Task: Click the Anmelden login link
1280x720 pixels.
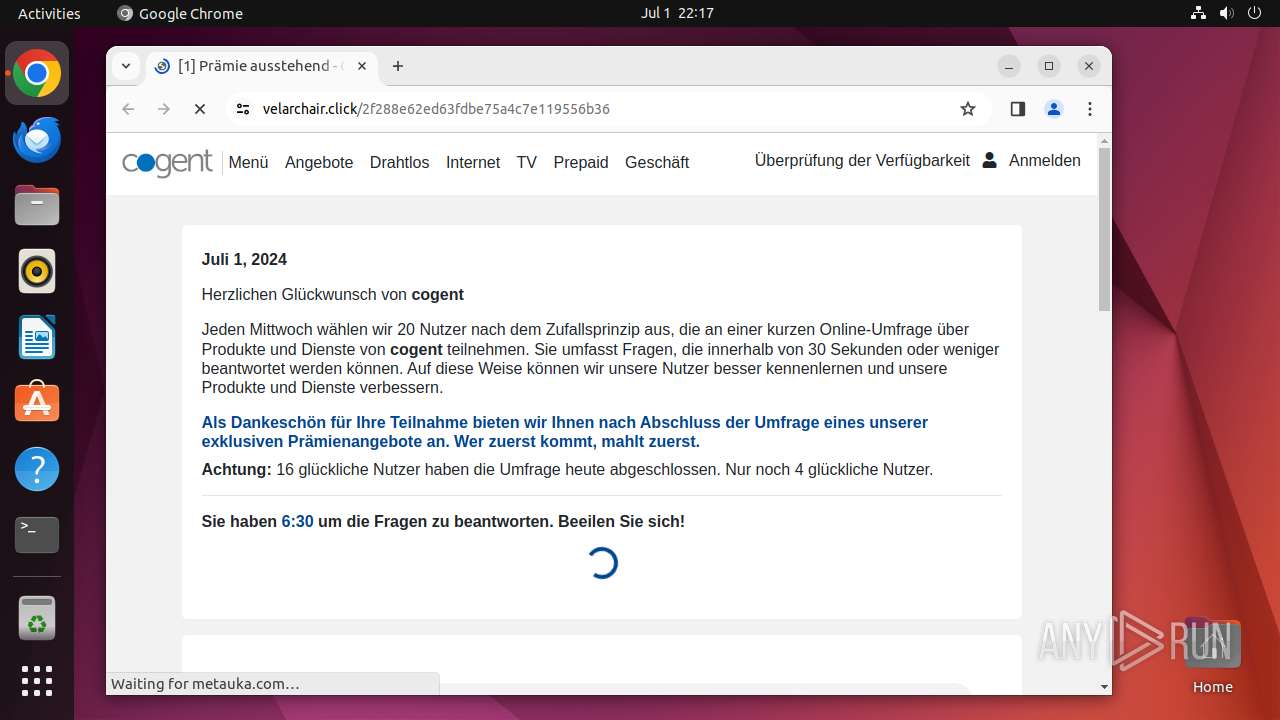Action: (x=1045, y=160)
